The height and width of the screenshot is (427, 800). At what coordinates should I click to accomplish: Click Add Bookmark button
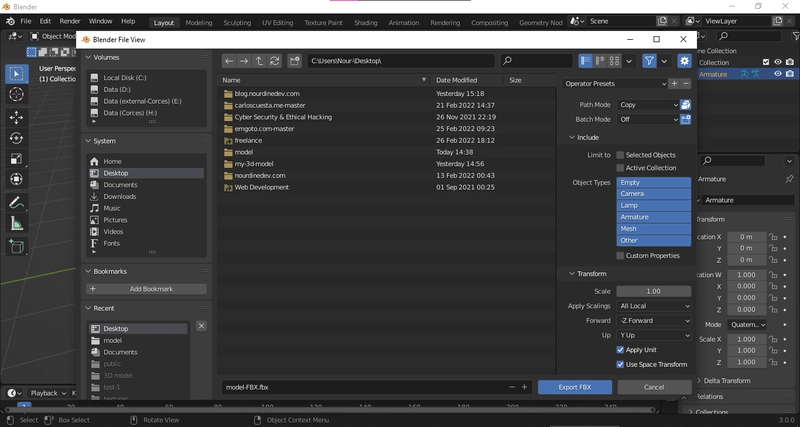coord(146,289)
